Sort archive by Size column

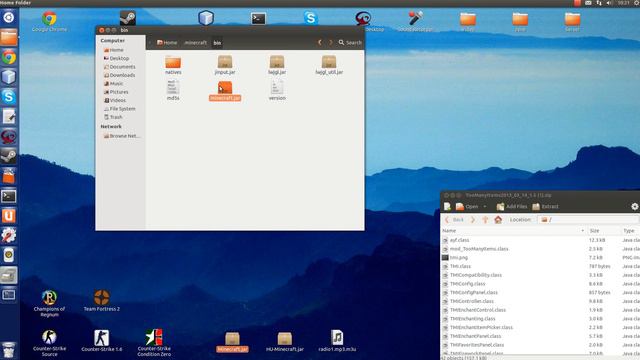coord(604,231)
